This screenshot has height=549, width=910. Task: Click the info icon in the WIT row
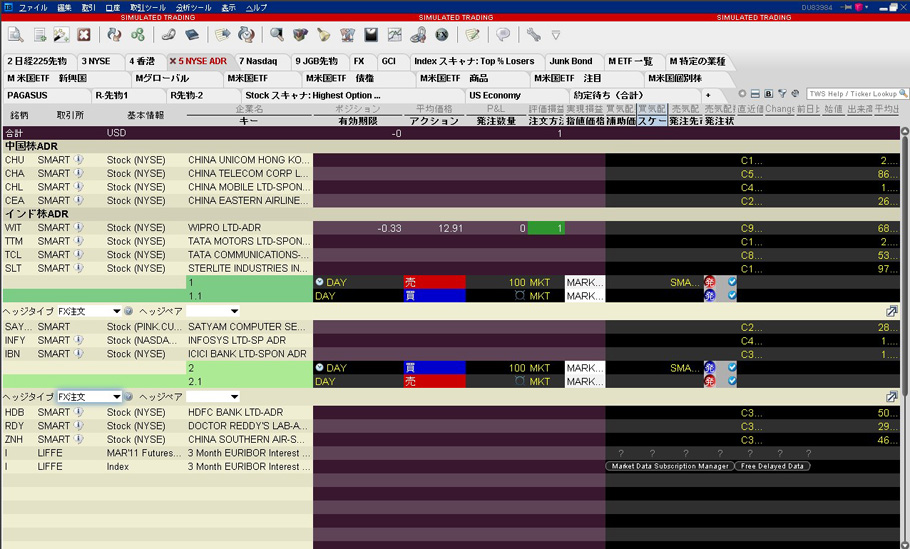78,227
